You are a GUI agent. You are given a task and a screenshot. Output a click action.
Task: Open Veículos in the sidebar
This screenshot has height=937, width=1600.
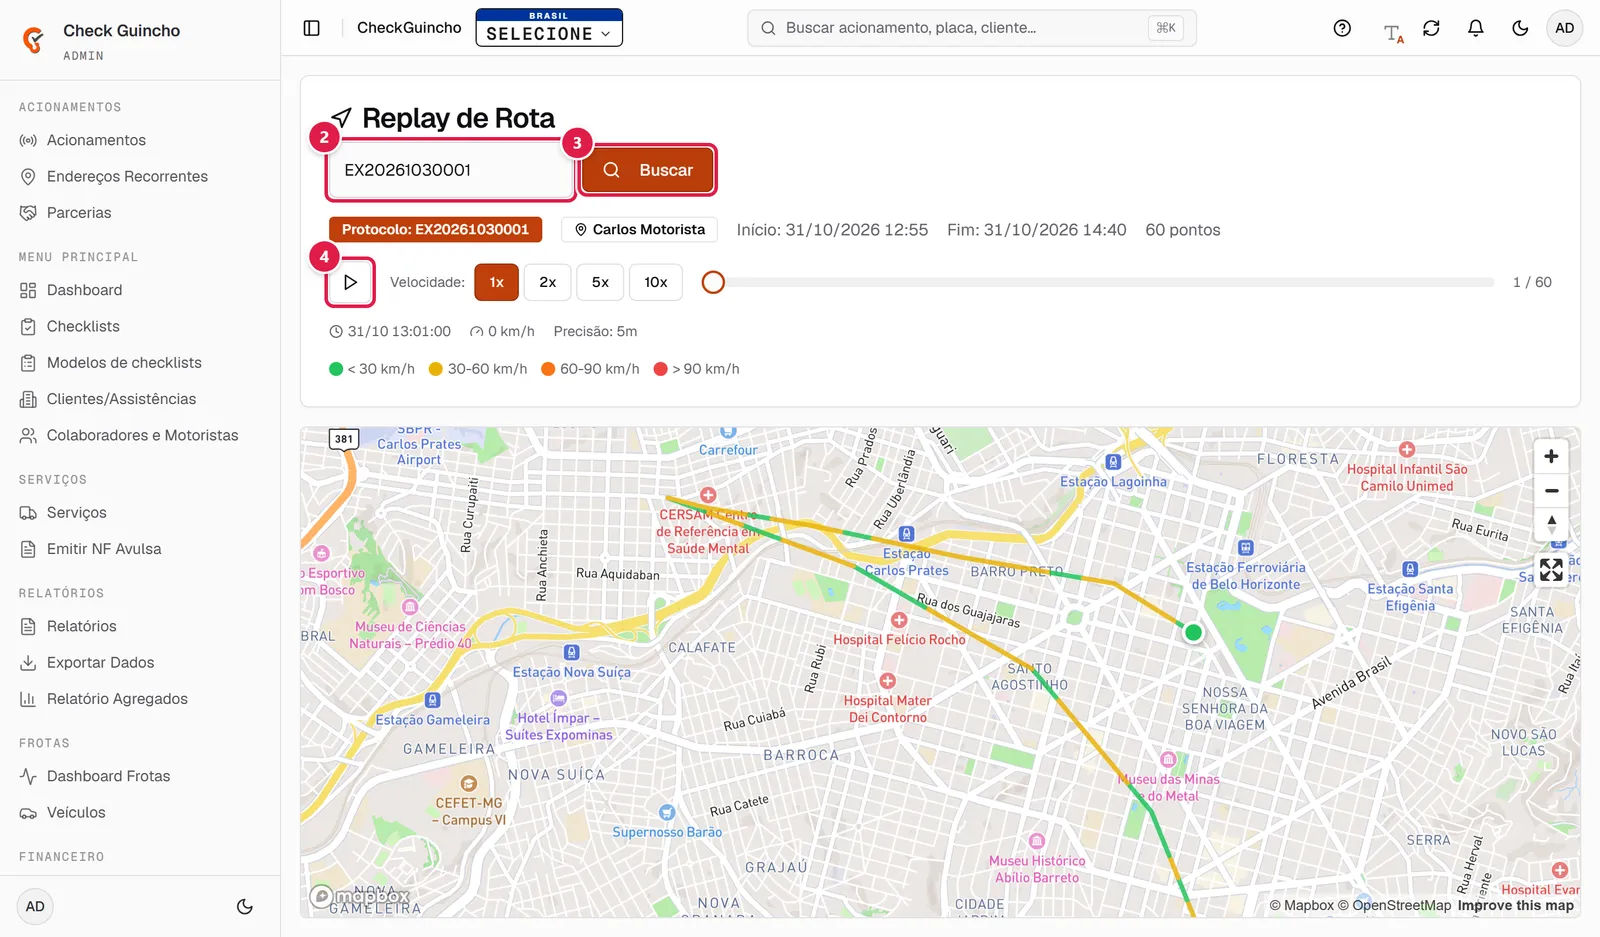coord(140,812)
